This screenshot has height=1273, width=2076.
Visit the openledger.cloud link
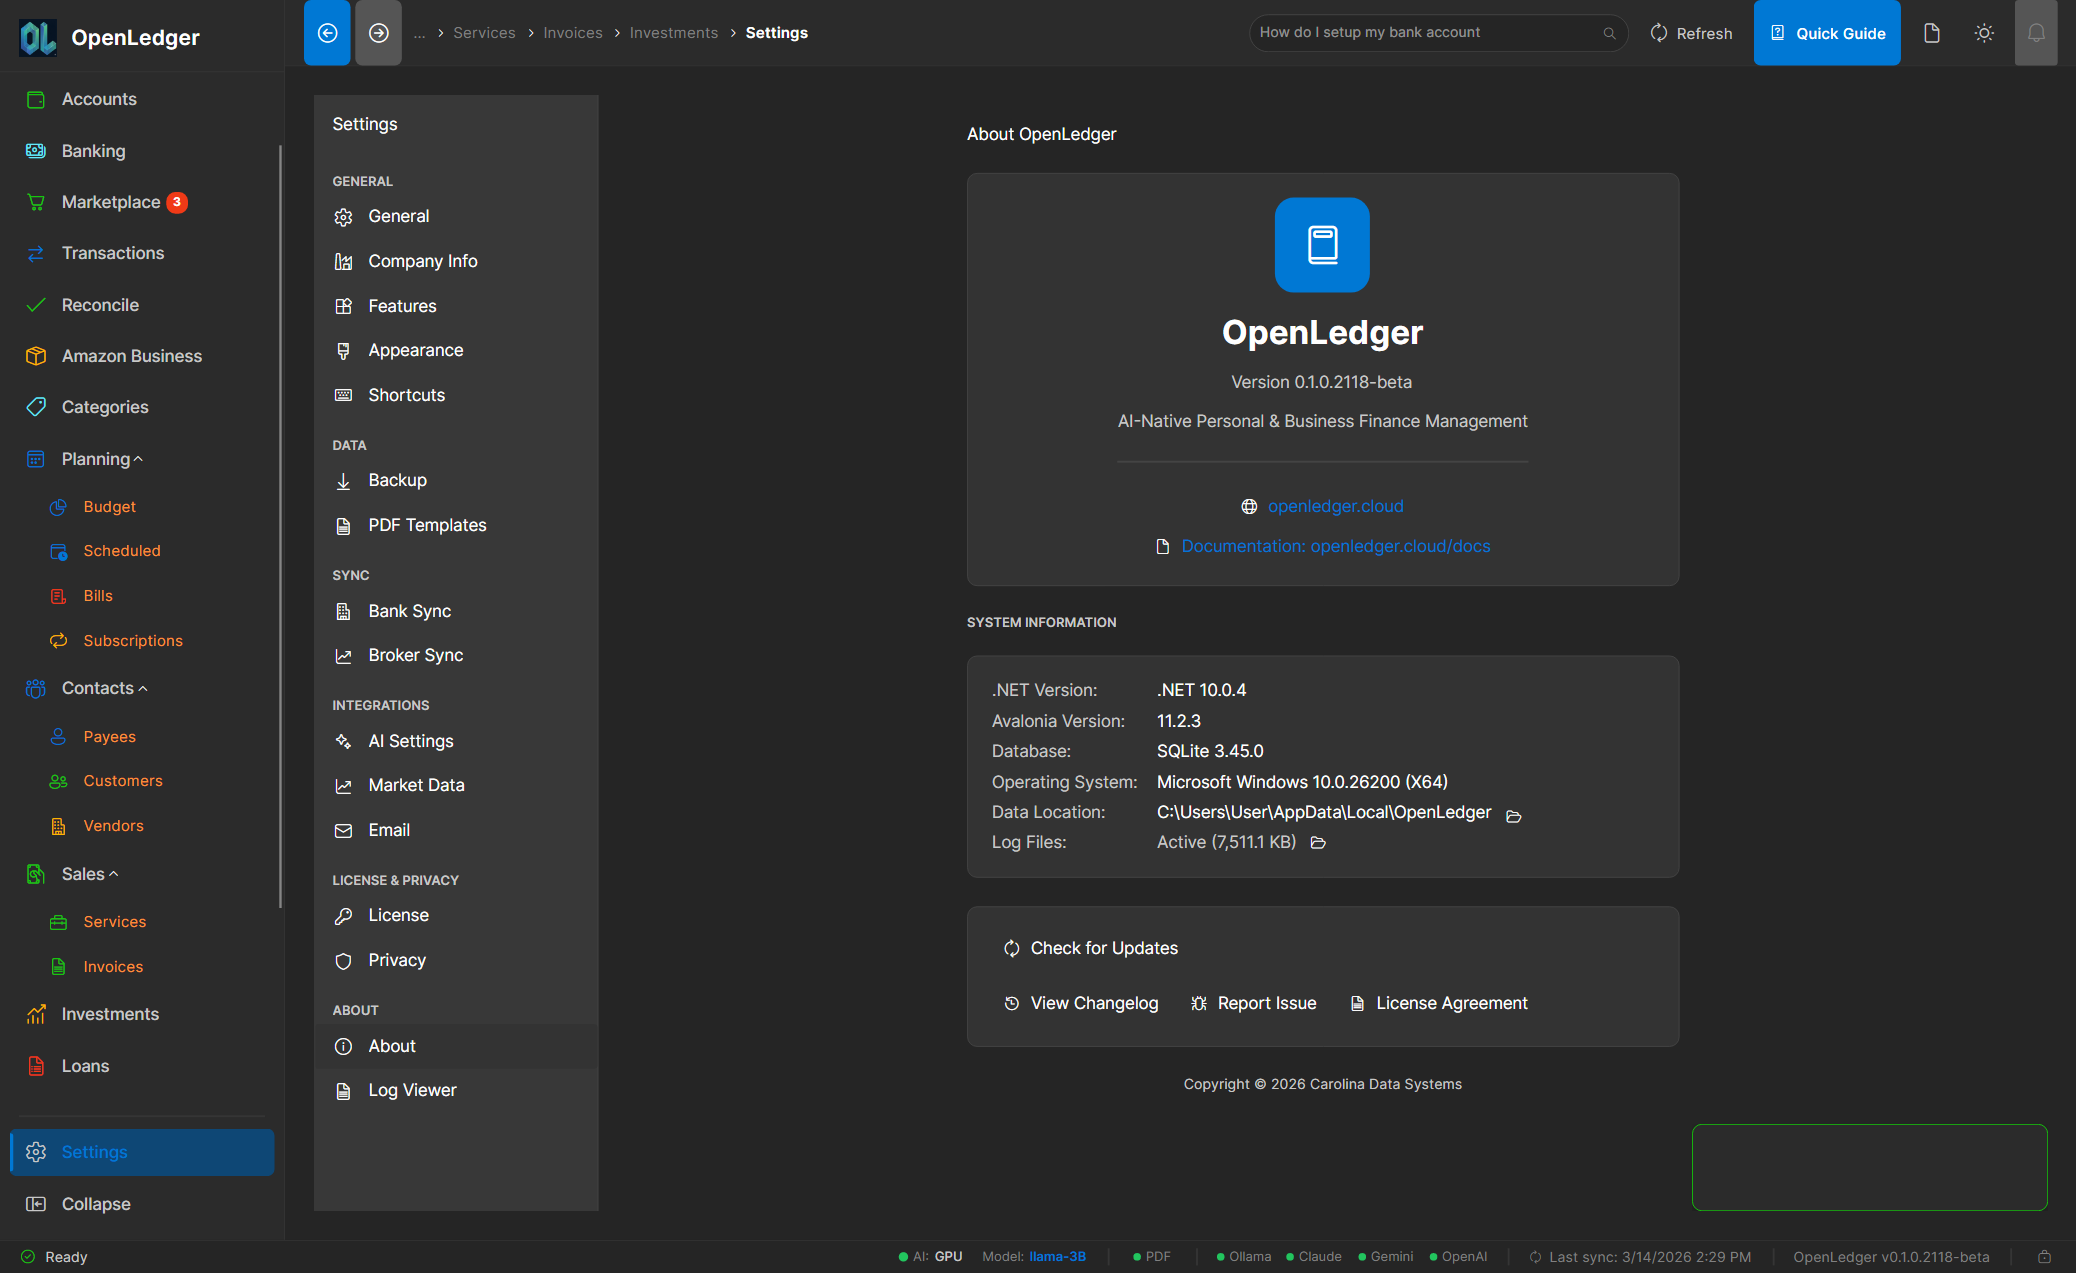[1336, 506]
